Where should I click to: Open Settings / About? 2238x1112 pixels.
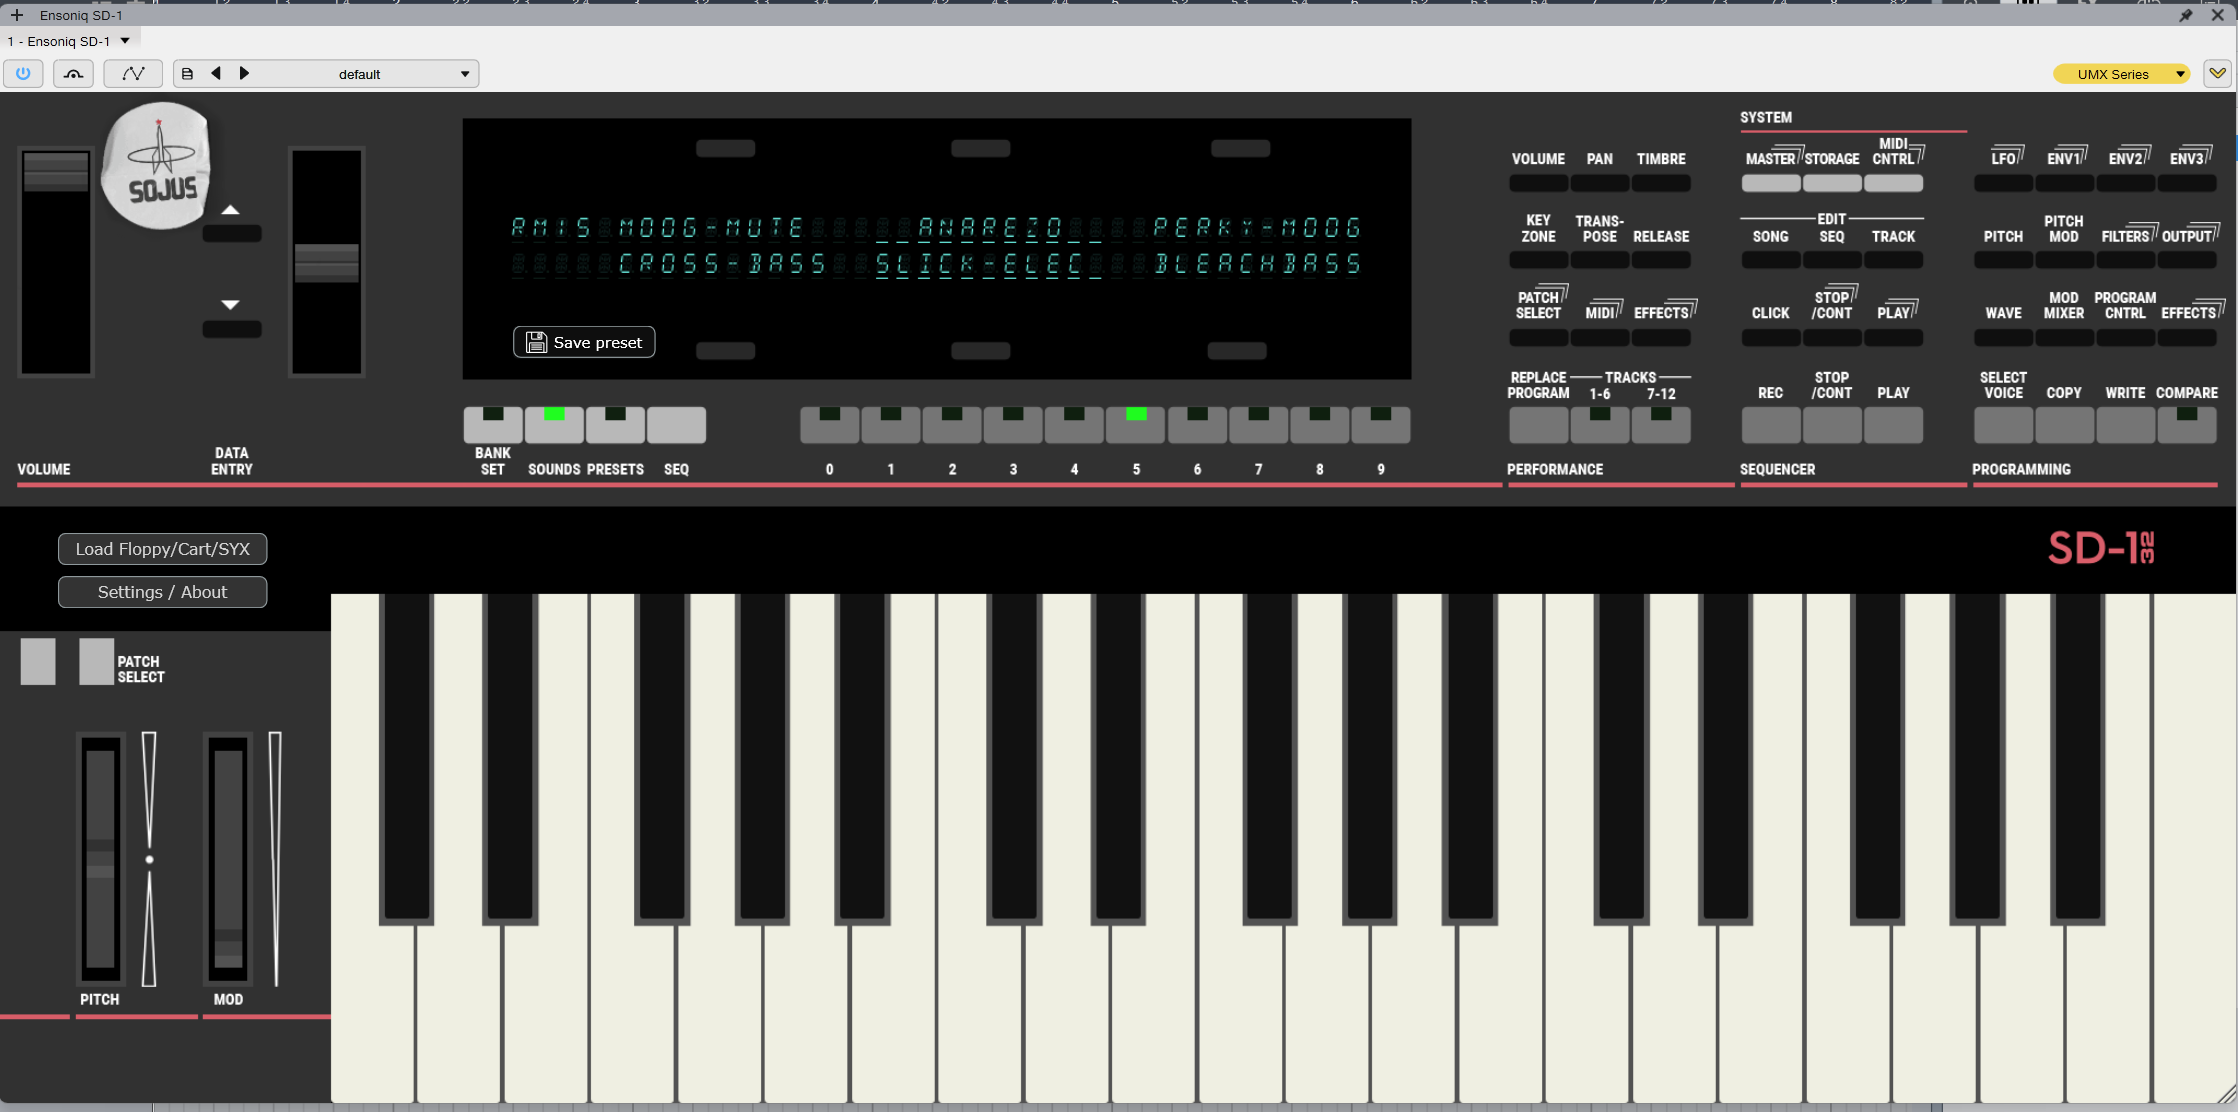point(163,592)
